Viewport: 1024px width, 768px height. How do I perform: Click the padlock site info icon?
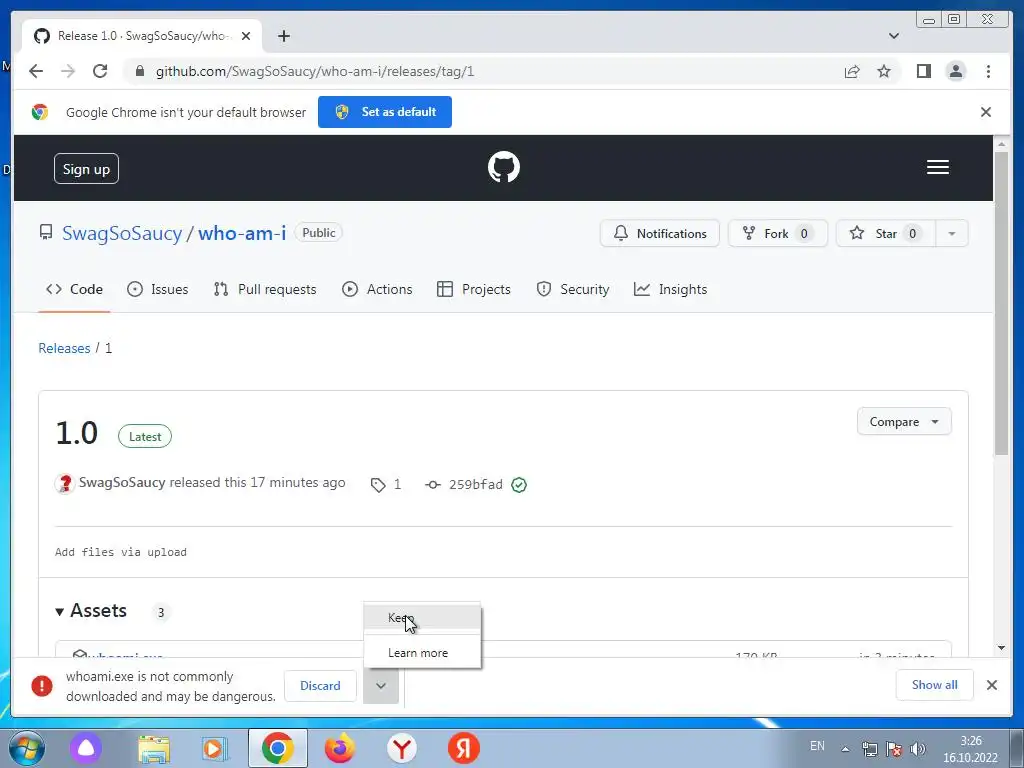tap(139, 71)
